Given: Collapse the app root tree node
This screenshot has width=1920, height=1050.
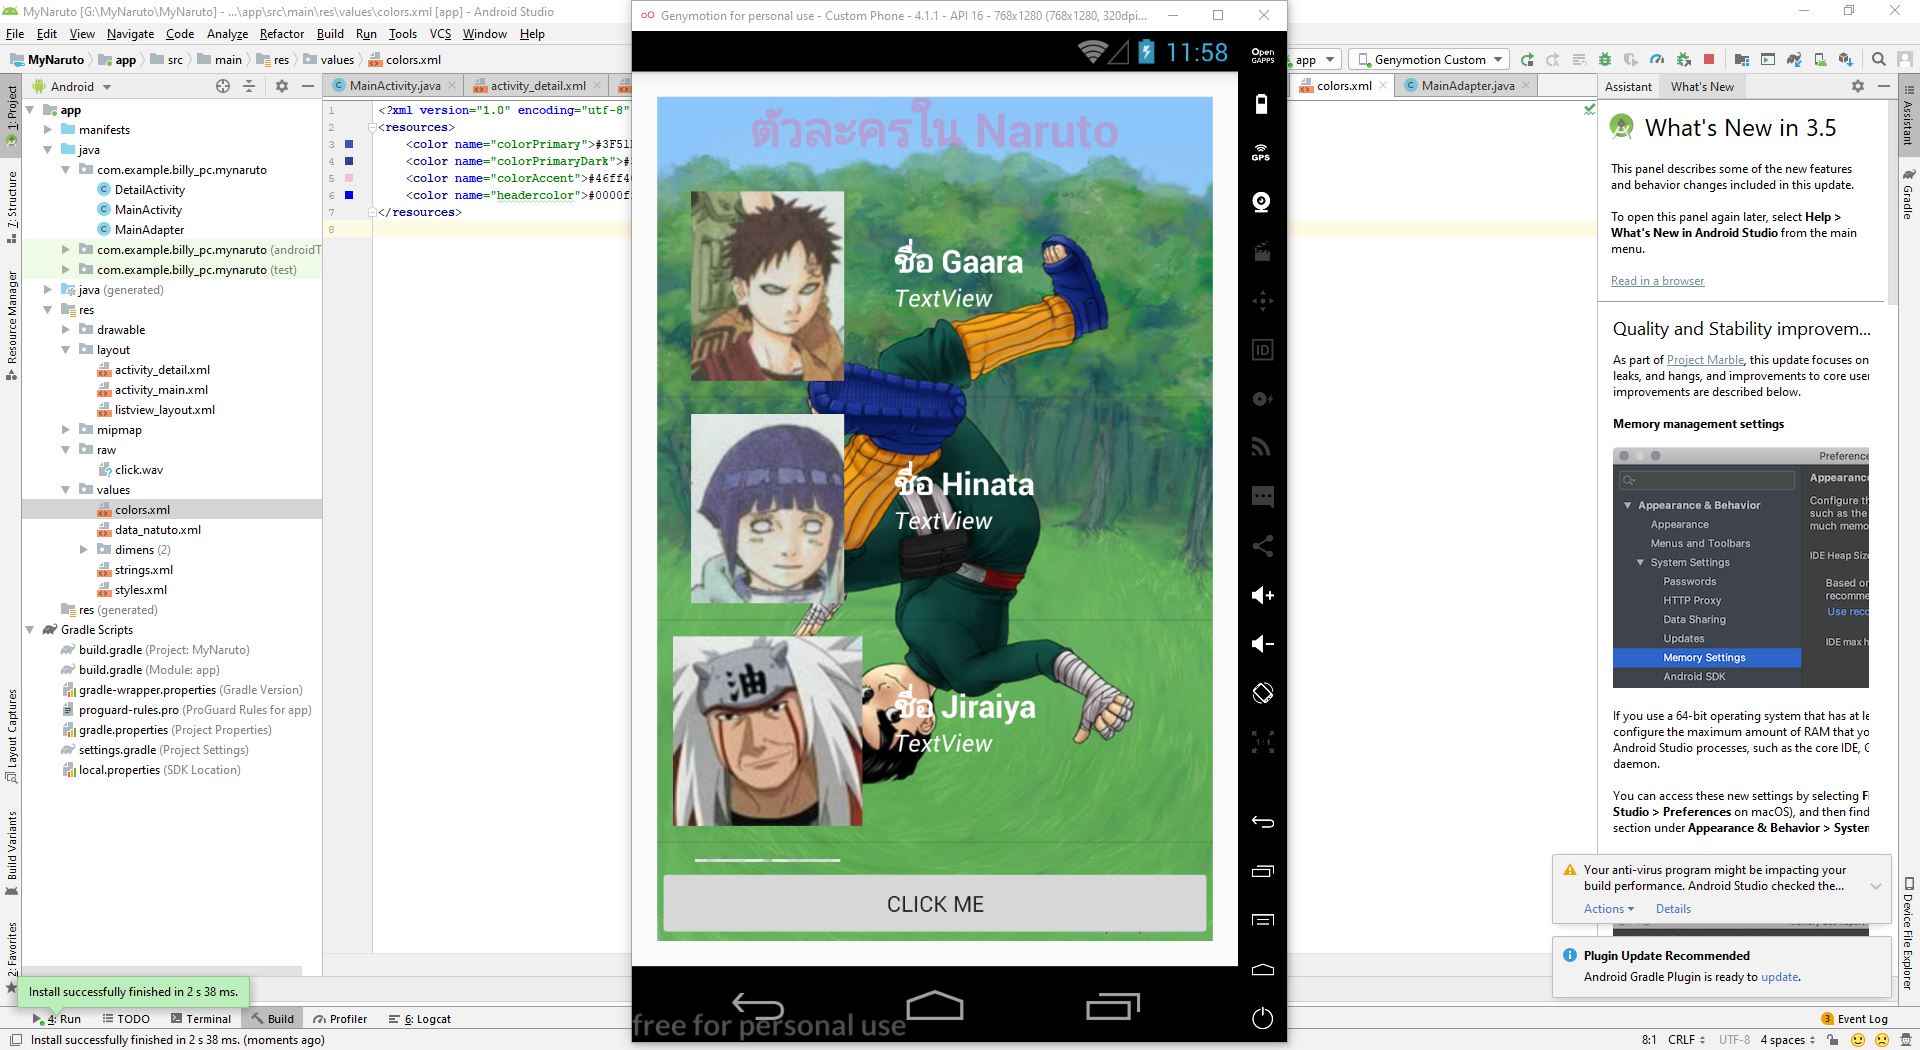Looking at the screenshot, I should 30,110.
